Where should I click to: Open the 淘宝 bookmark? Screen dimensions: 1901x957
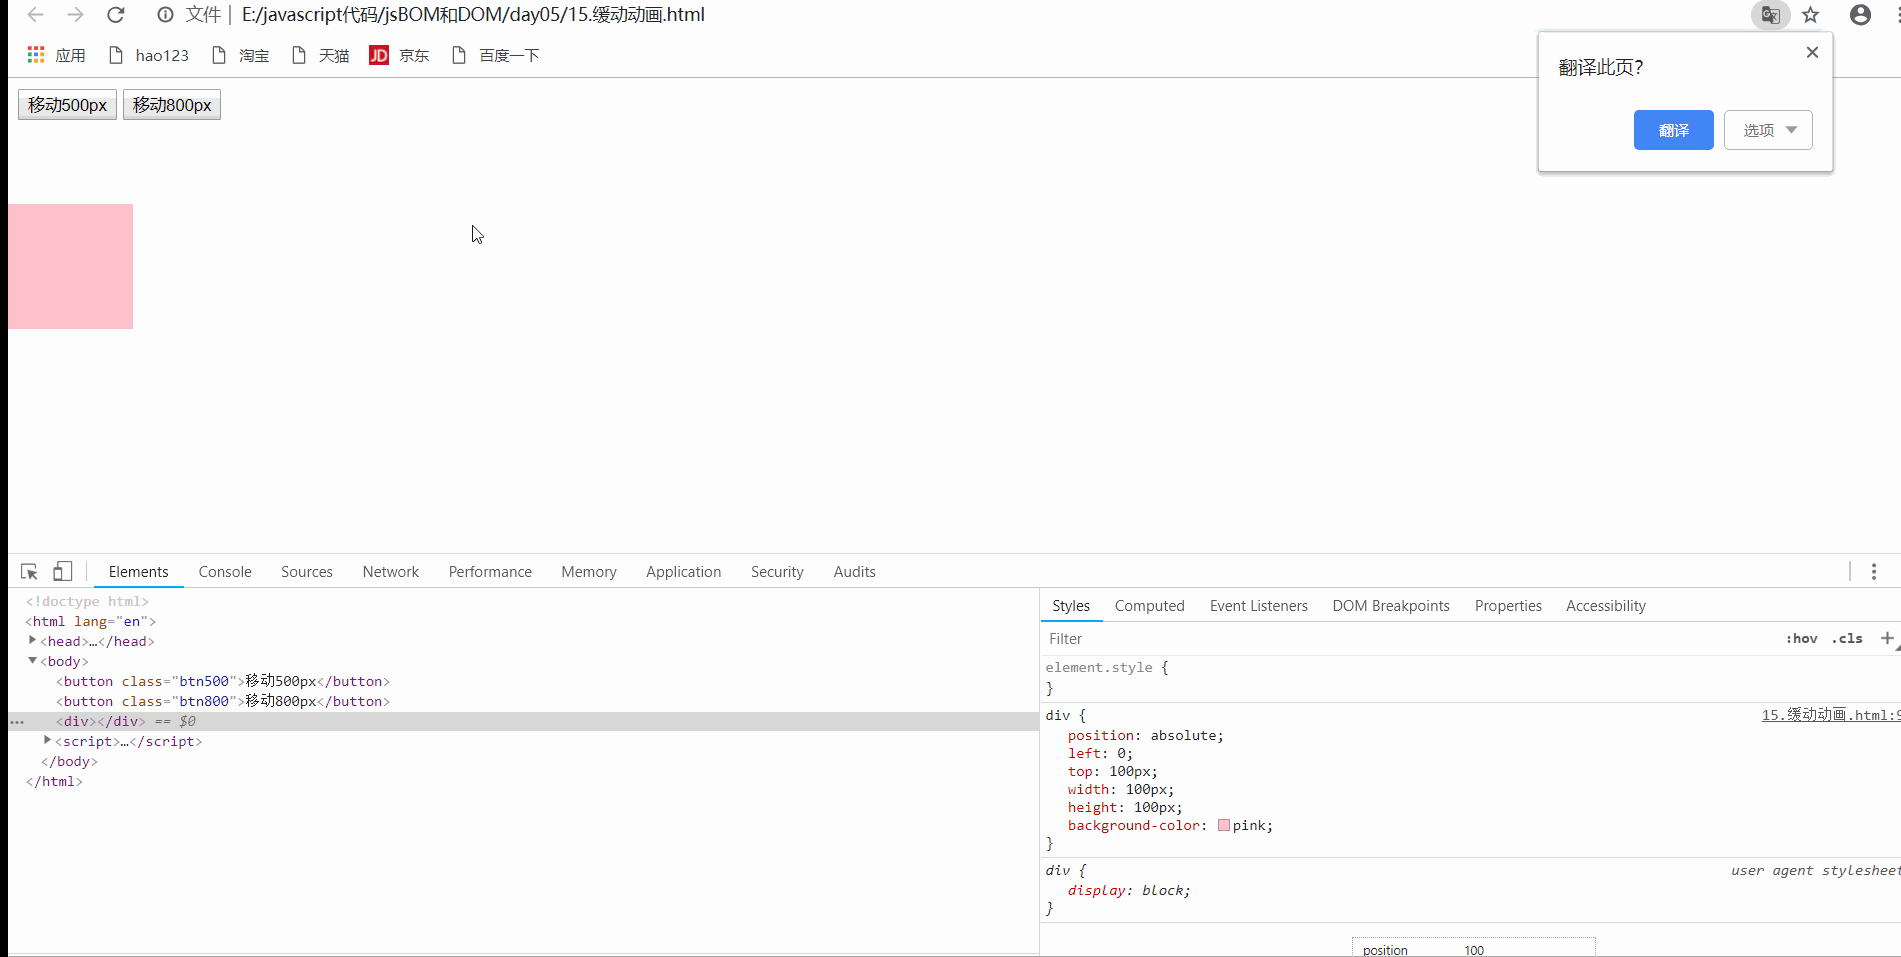coord(240,55)
